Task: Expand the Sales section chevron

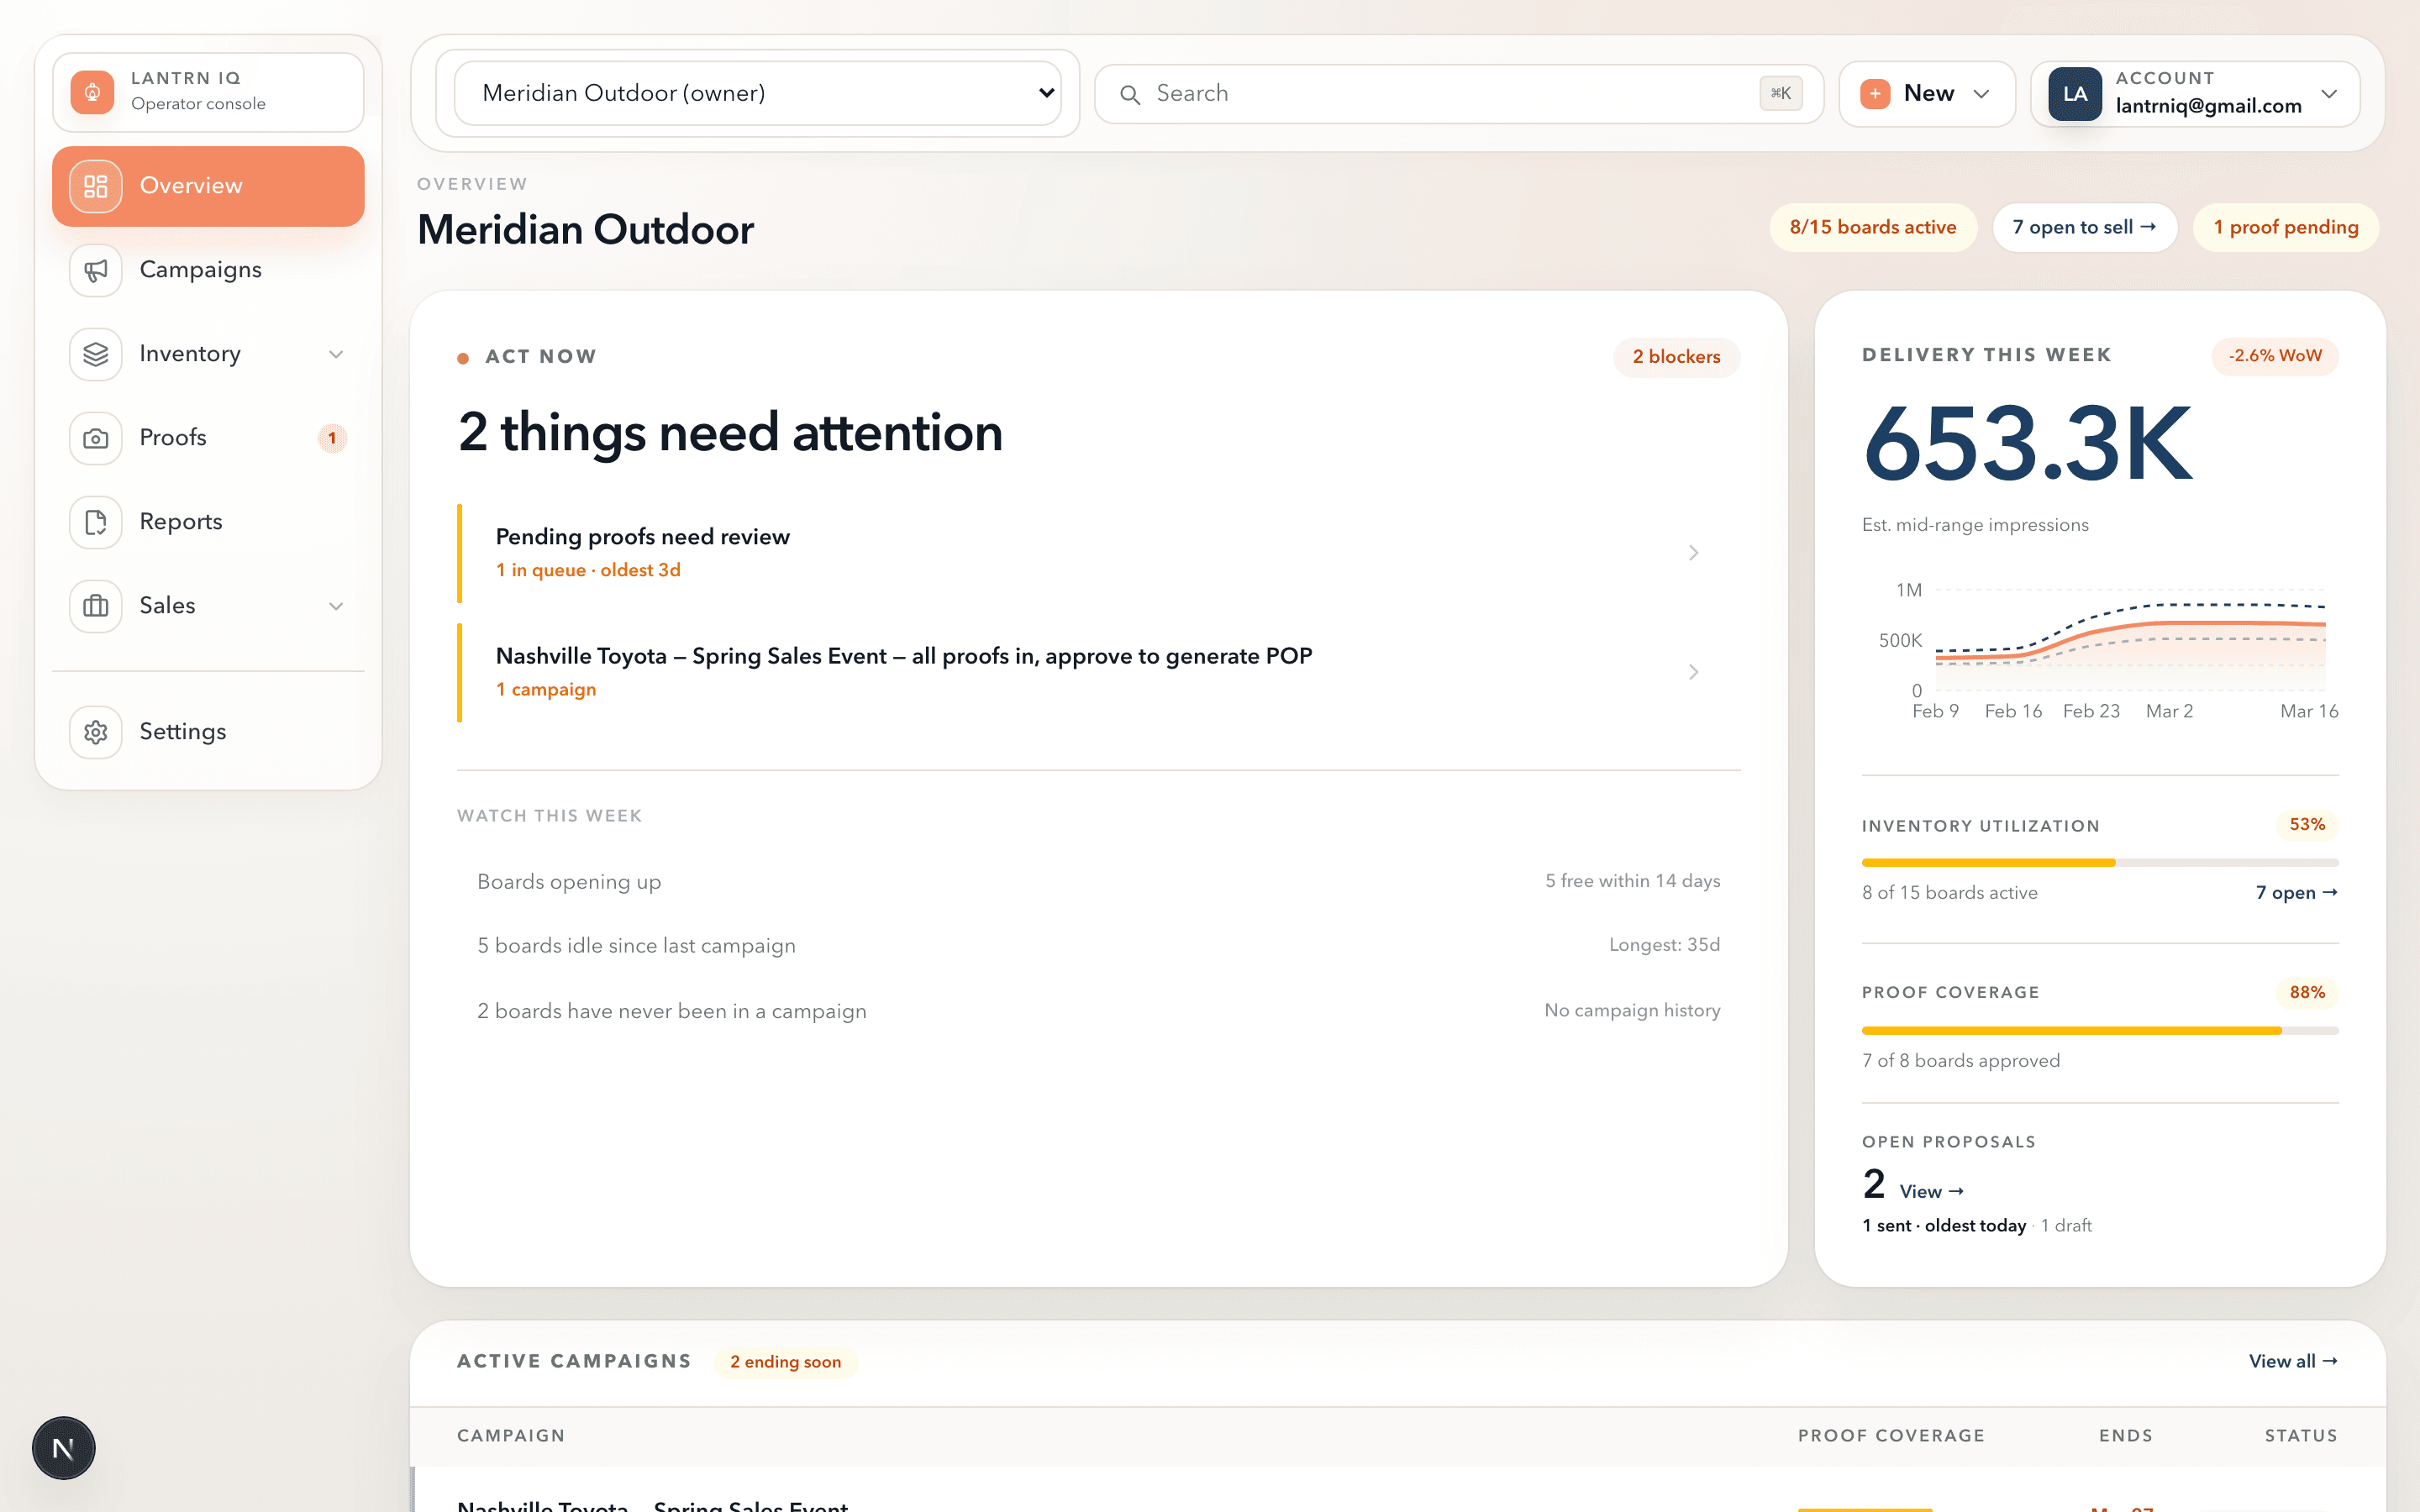Action: [x=336, y=605]
